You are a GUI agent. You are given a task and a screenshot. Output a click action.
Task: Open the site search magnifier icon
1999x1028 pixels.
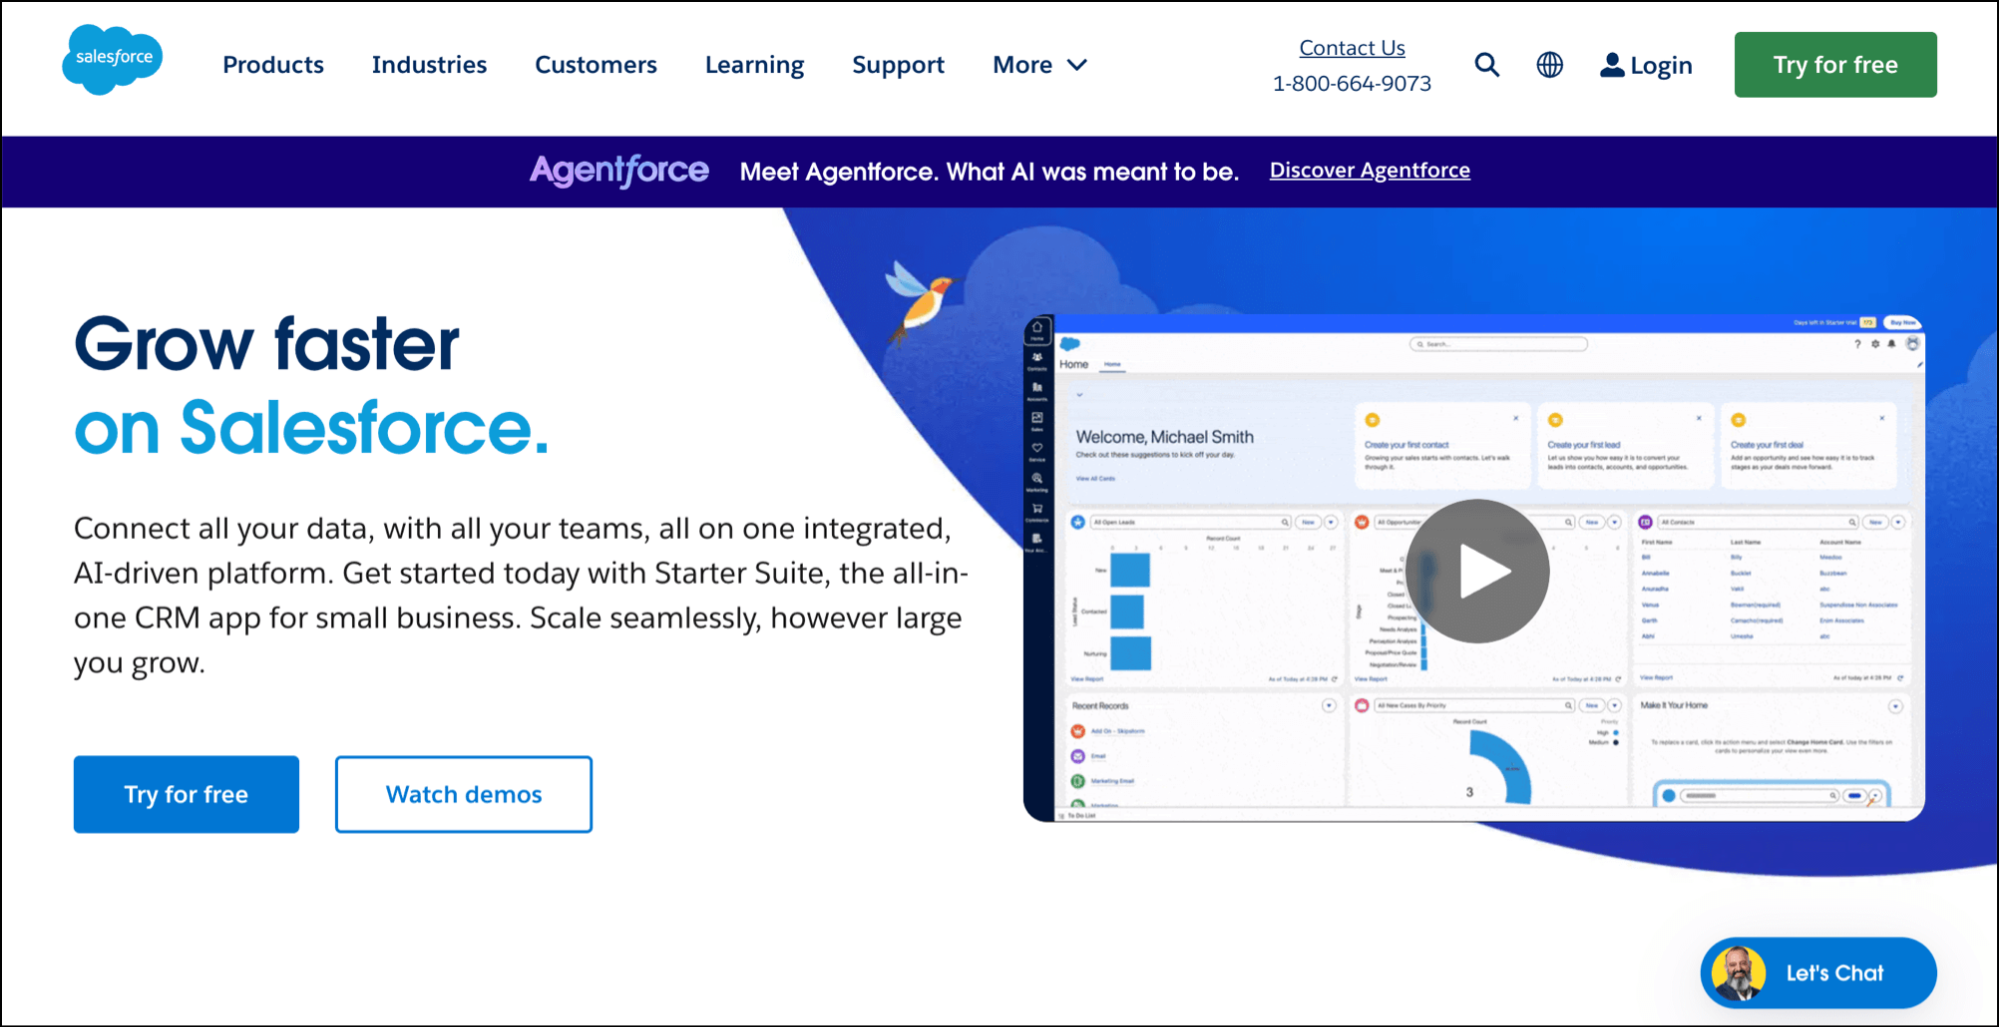coord(1487,65)
